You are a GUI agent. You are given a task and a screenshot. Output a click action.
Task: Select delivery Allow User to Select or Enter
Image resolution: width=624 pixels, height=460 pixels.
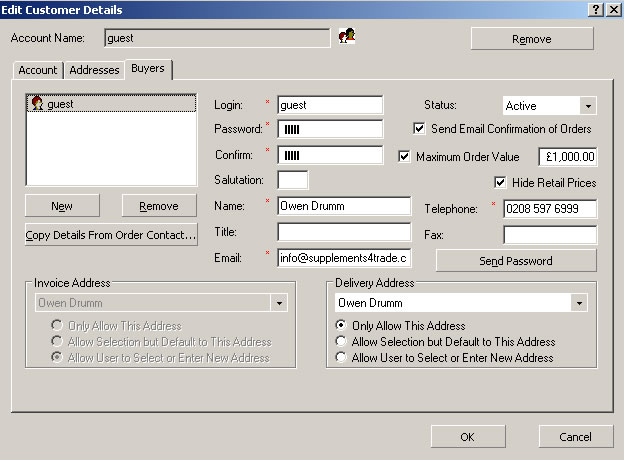[342, 358]
